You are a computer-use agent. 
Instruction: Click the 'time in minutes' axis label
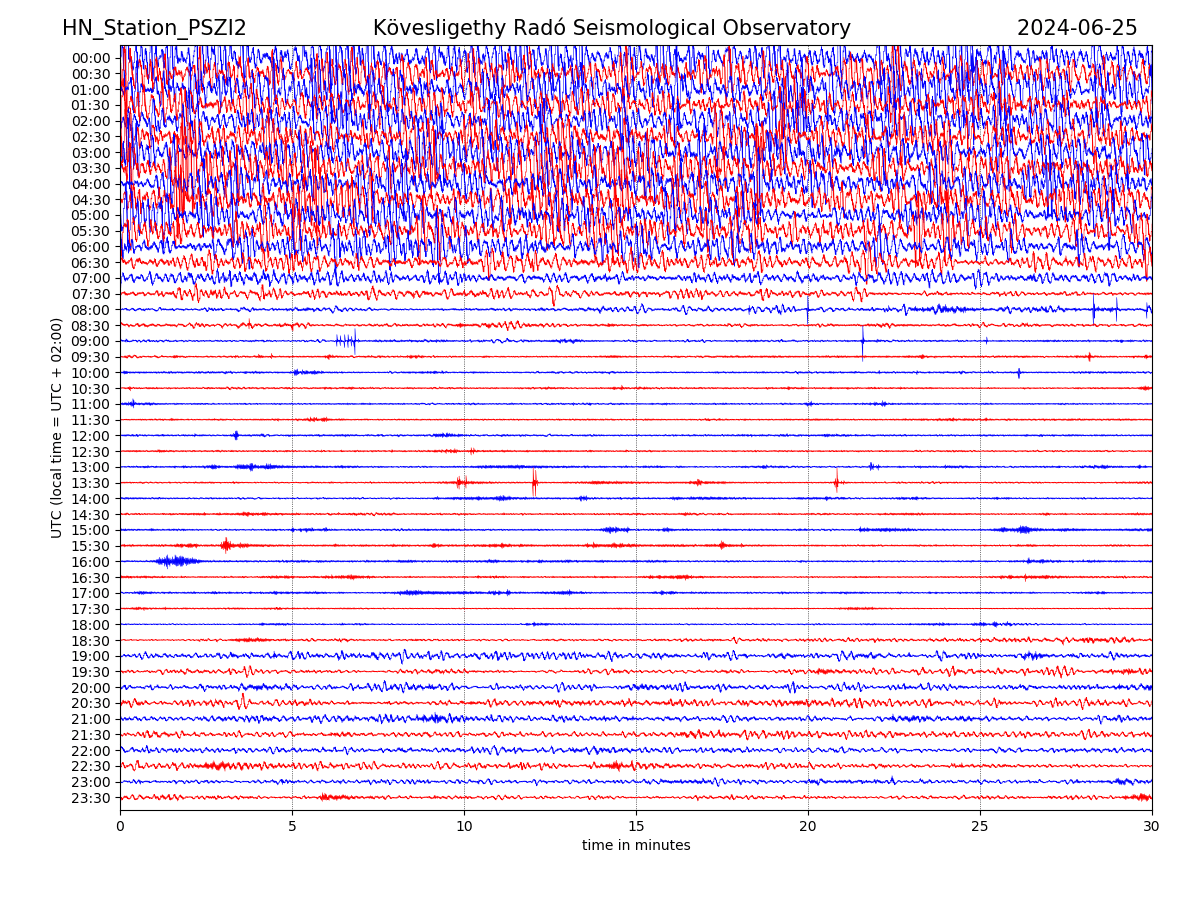pos(636,845)
